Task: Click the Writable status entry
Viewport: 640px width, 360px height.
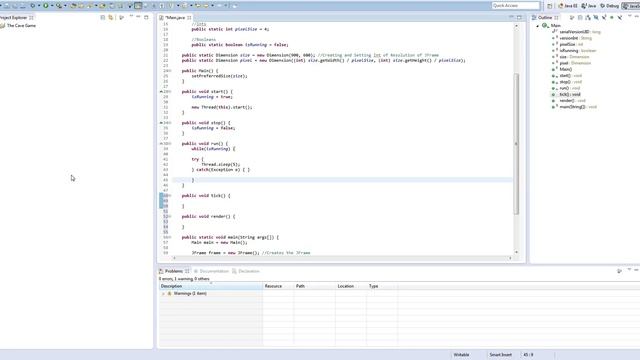Action: click(x=461, y=355)
